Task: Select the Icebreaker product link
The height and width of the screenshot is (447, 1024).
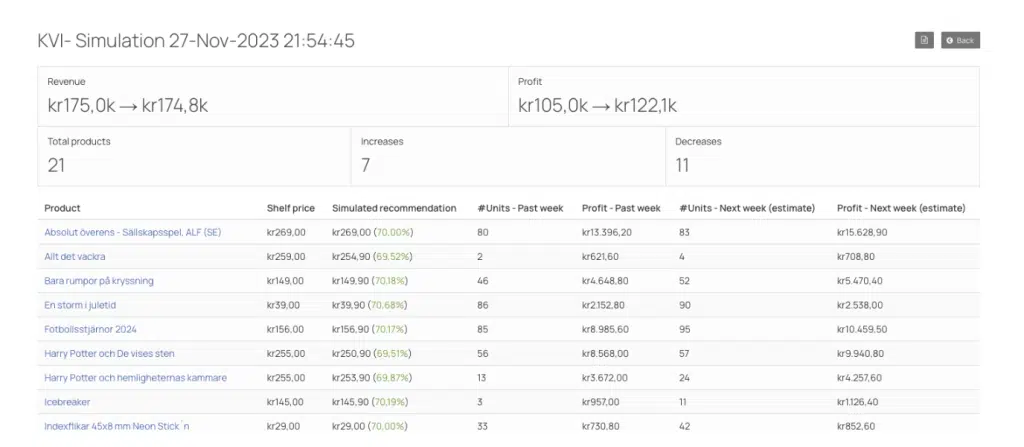Action: pyautogui.click(x=67, y=401)
